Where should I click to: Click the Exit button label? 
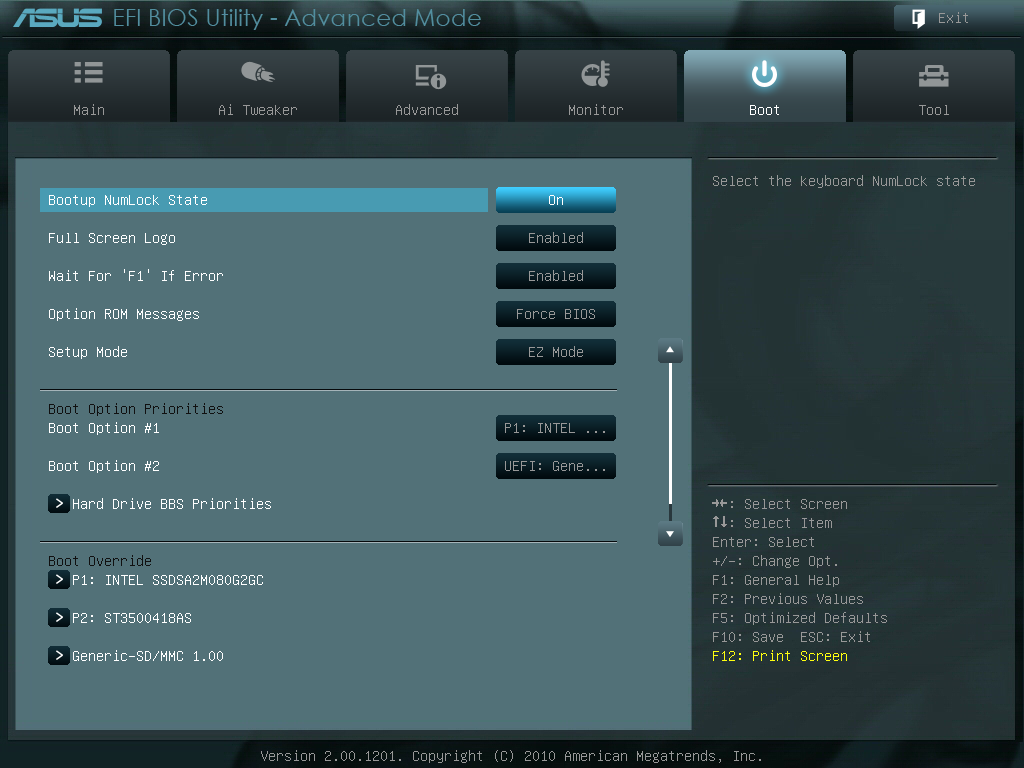pos(953,18)
